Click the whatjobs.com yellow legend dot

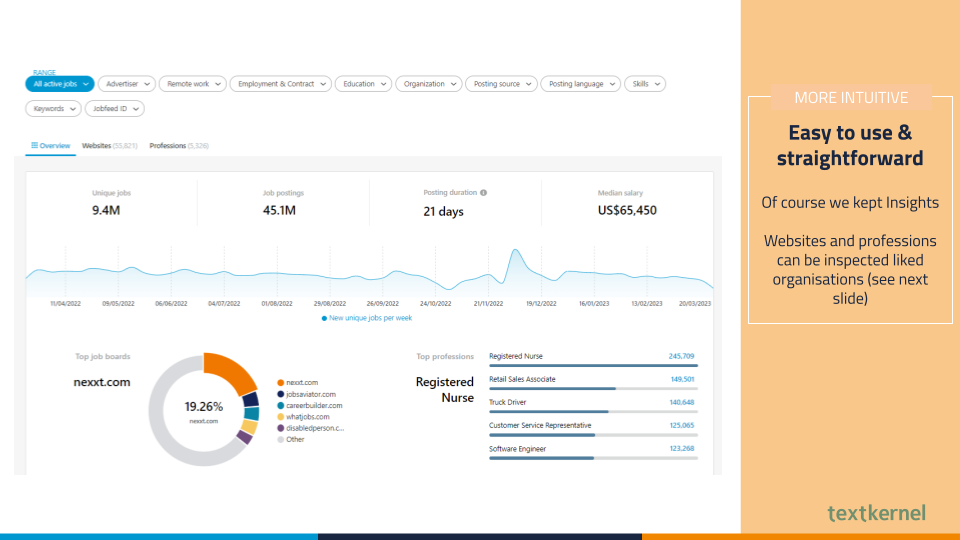281,417
